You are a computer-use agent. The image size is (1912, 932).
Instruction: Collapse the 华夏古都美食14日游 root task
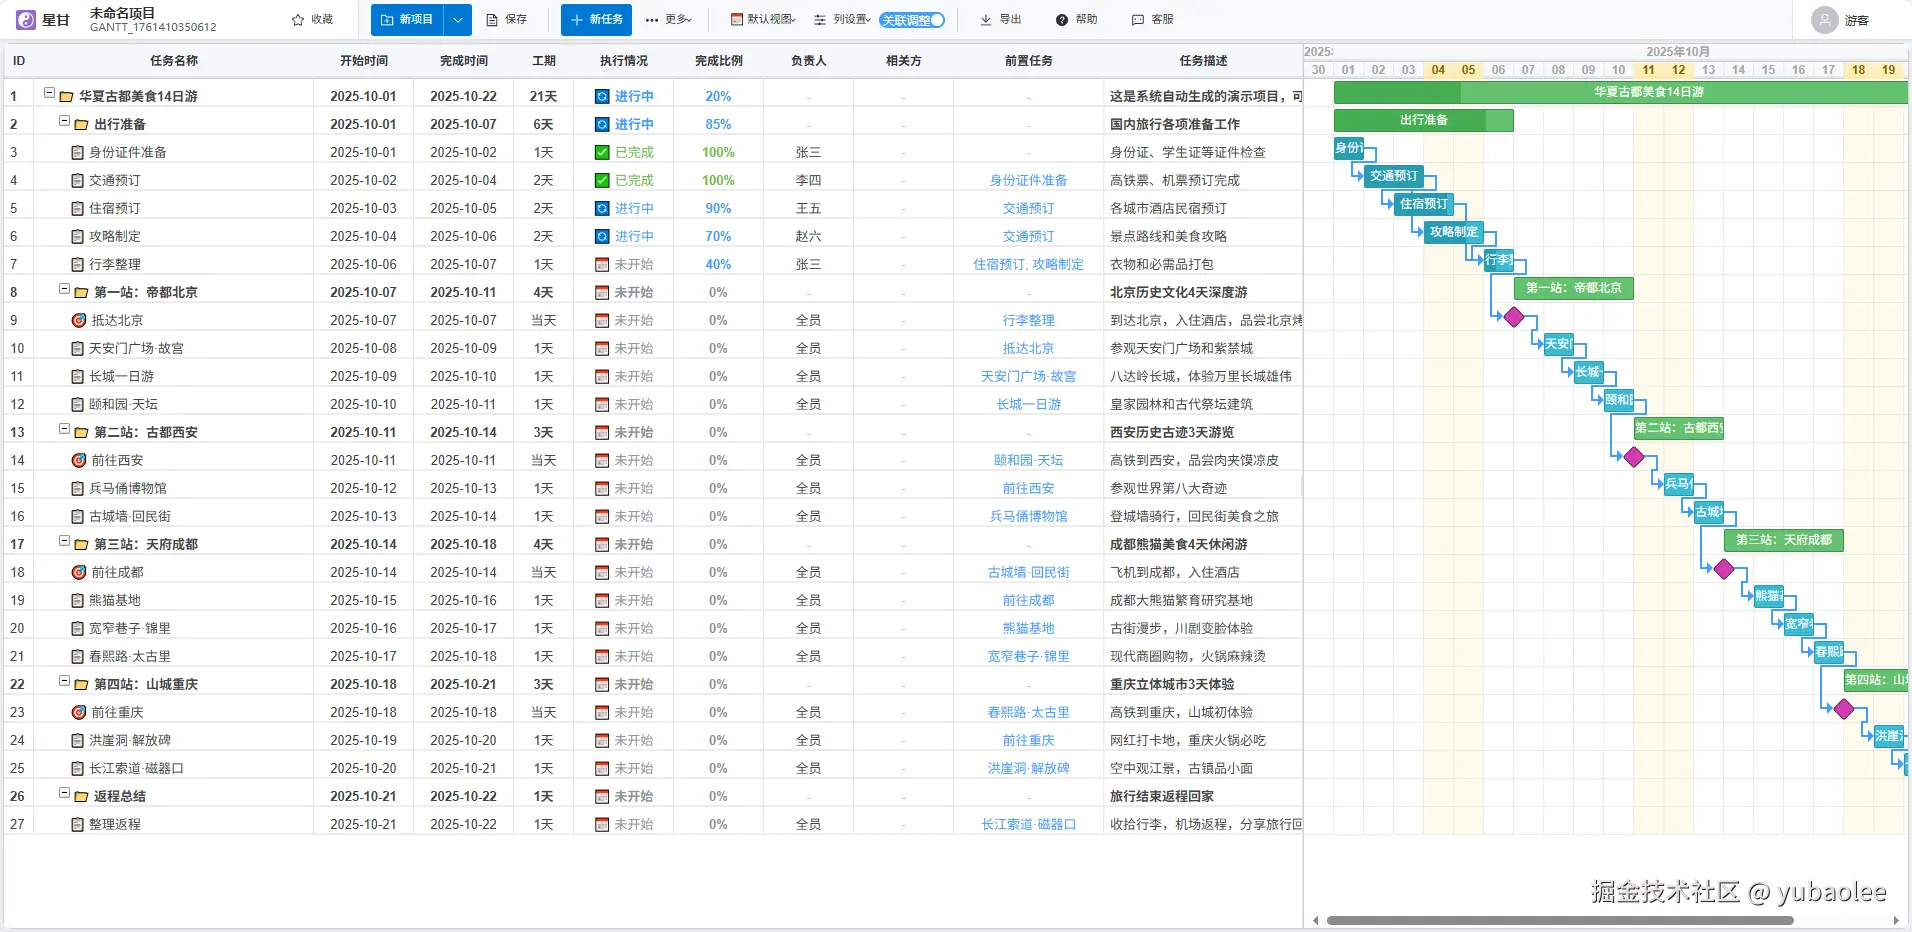coord(49,93)
